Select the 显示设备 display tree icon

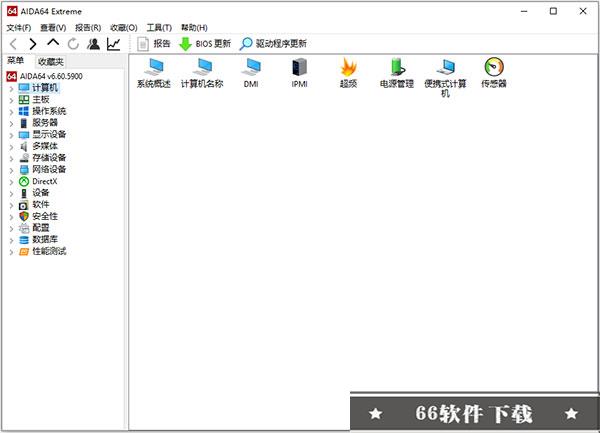tap(24, 135)
